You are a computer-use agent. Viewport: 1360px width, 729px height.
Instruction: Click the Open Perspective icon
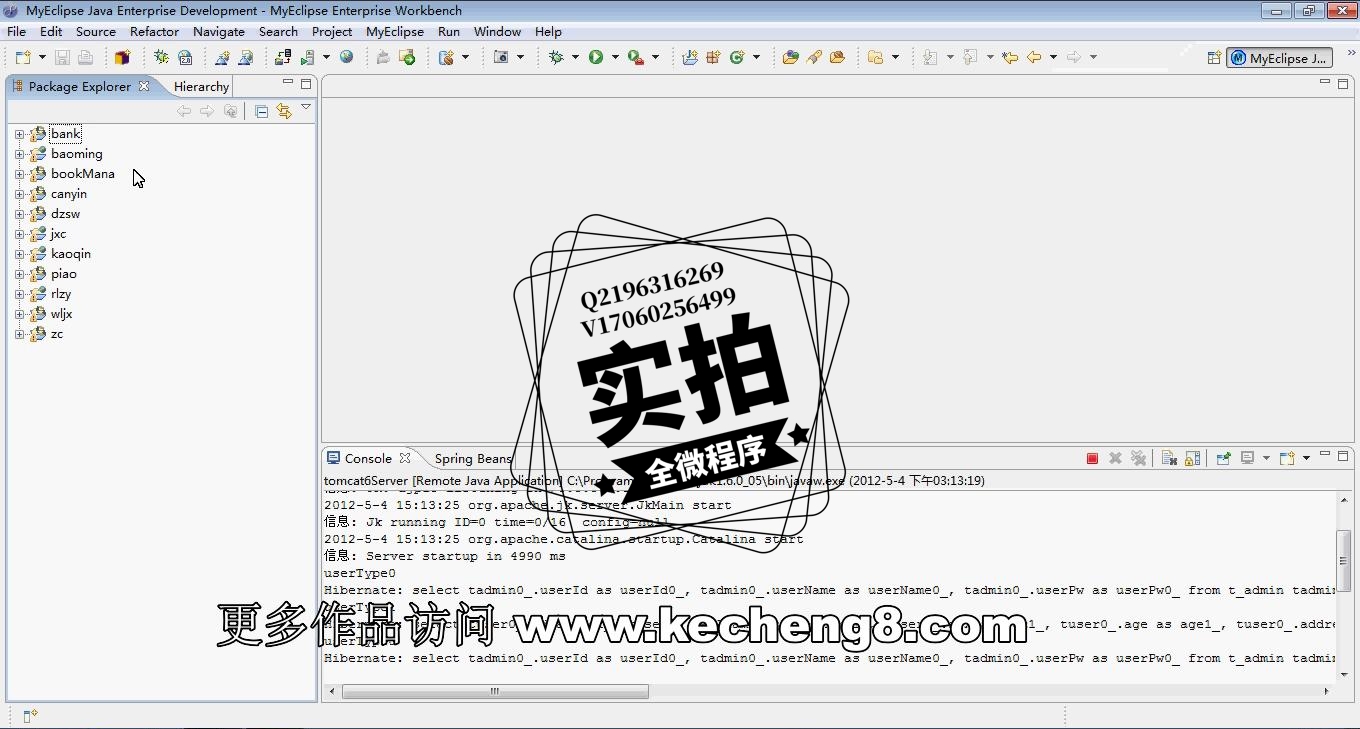(x=1214, y=58)
